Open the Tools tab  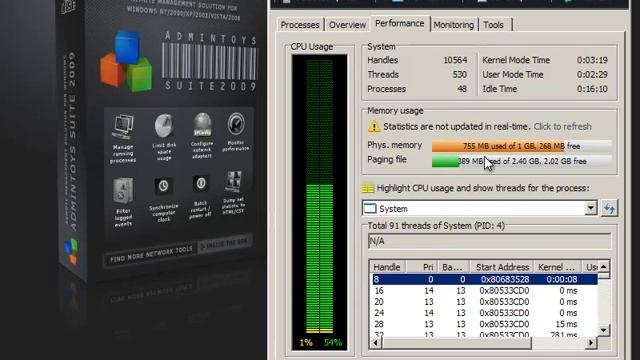493,25
